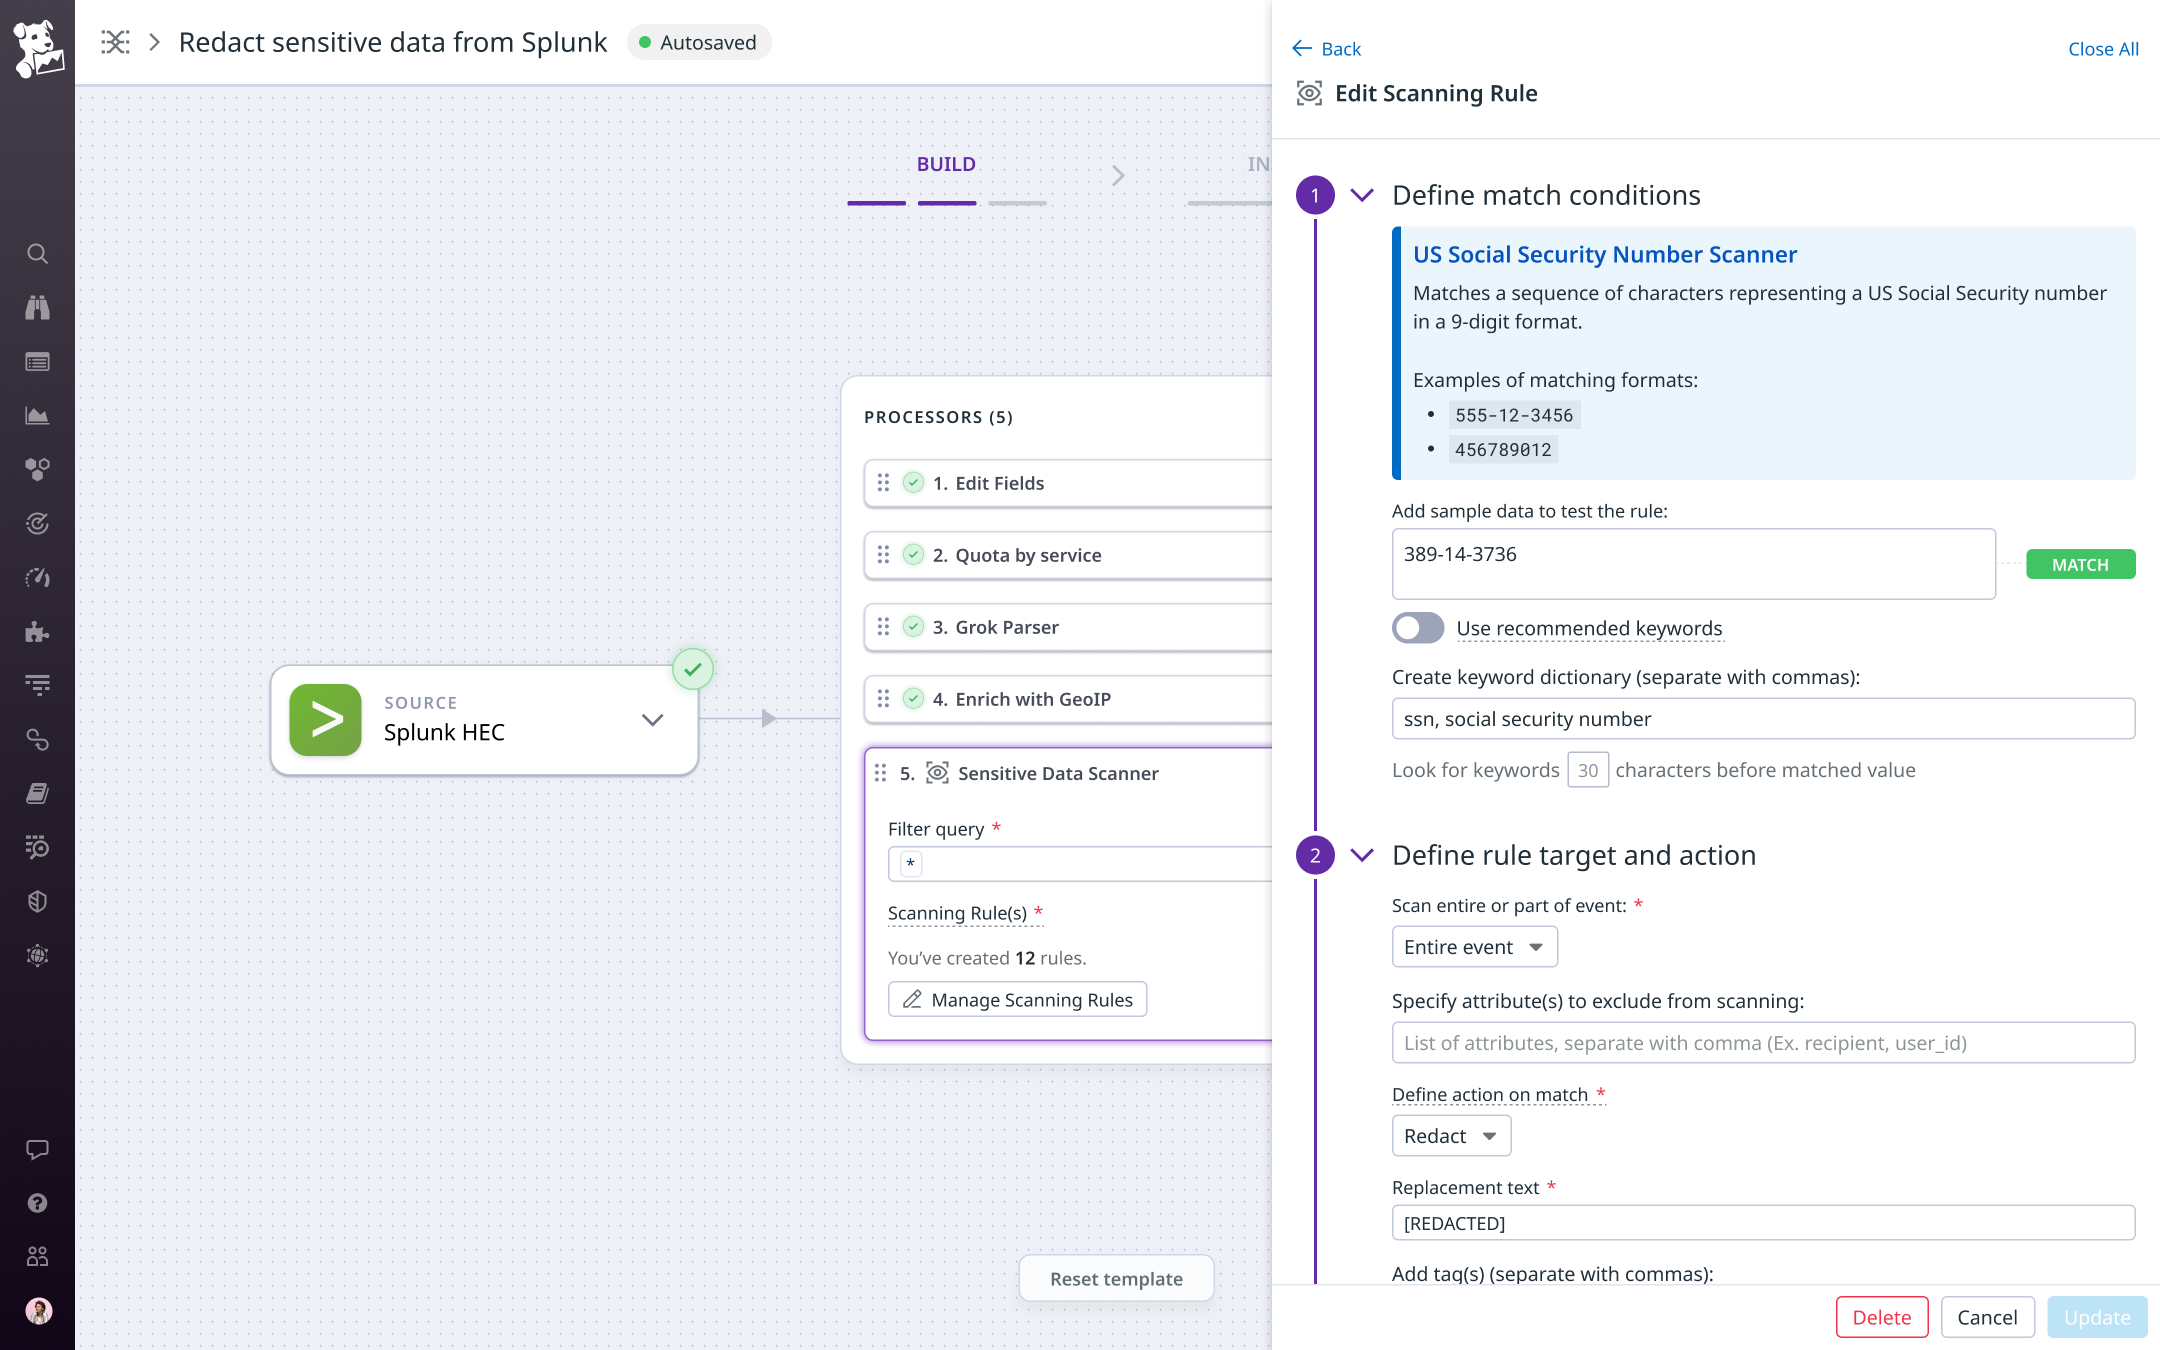This screenshot has height=1350, width=2160.
Task: Select the Security shield icon in sidebar
Action: (x=37, y=901)
